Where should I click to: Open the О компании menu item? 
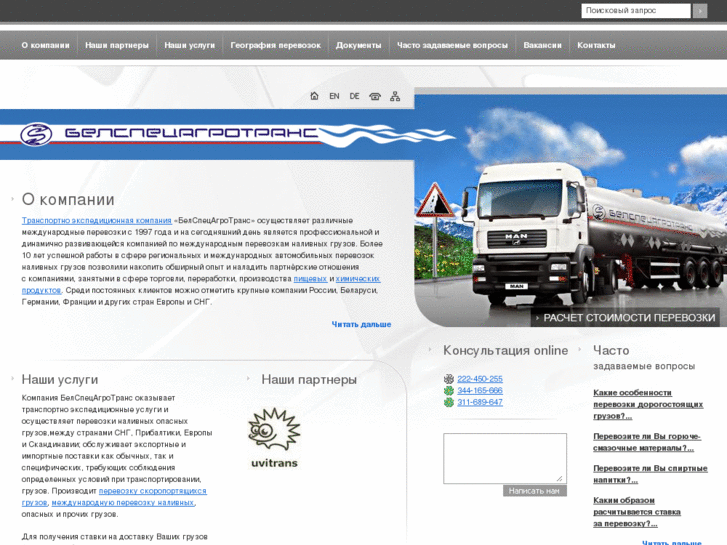pyautogui.click(x=45, y=45)
